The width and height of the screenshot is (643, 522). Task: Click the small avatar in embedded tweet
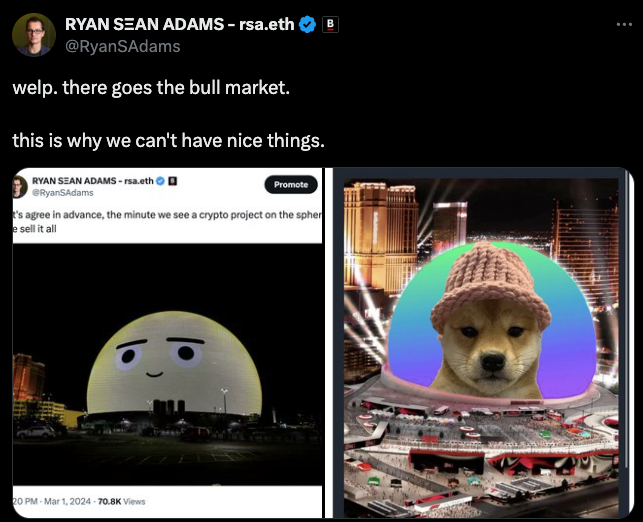(20, 187)
